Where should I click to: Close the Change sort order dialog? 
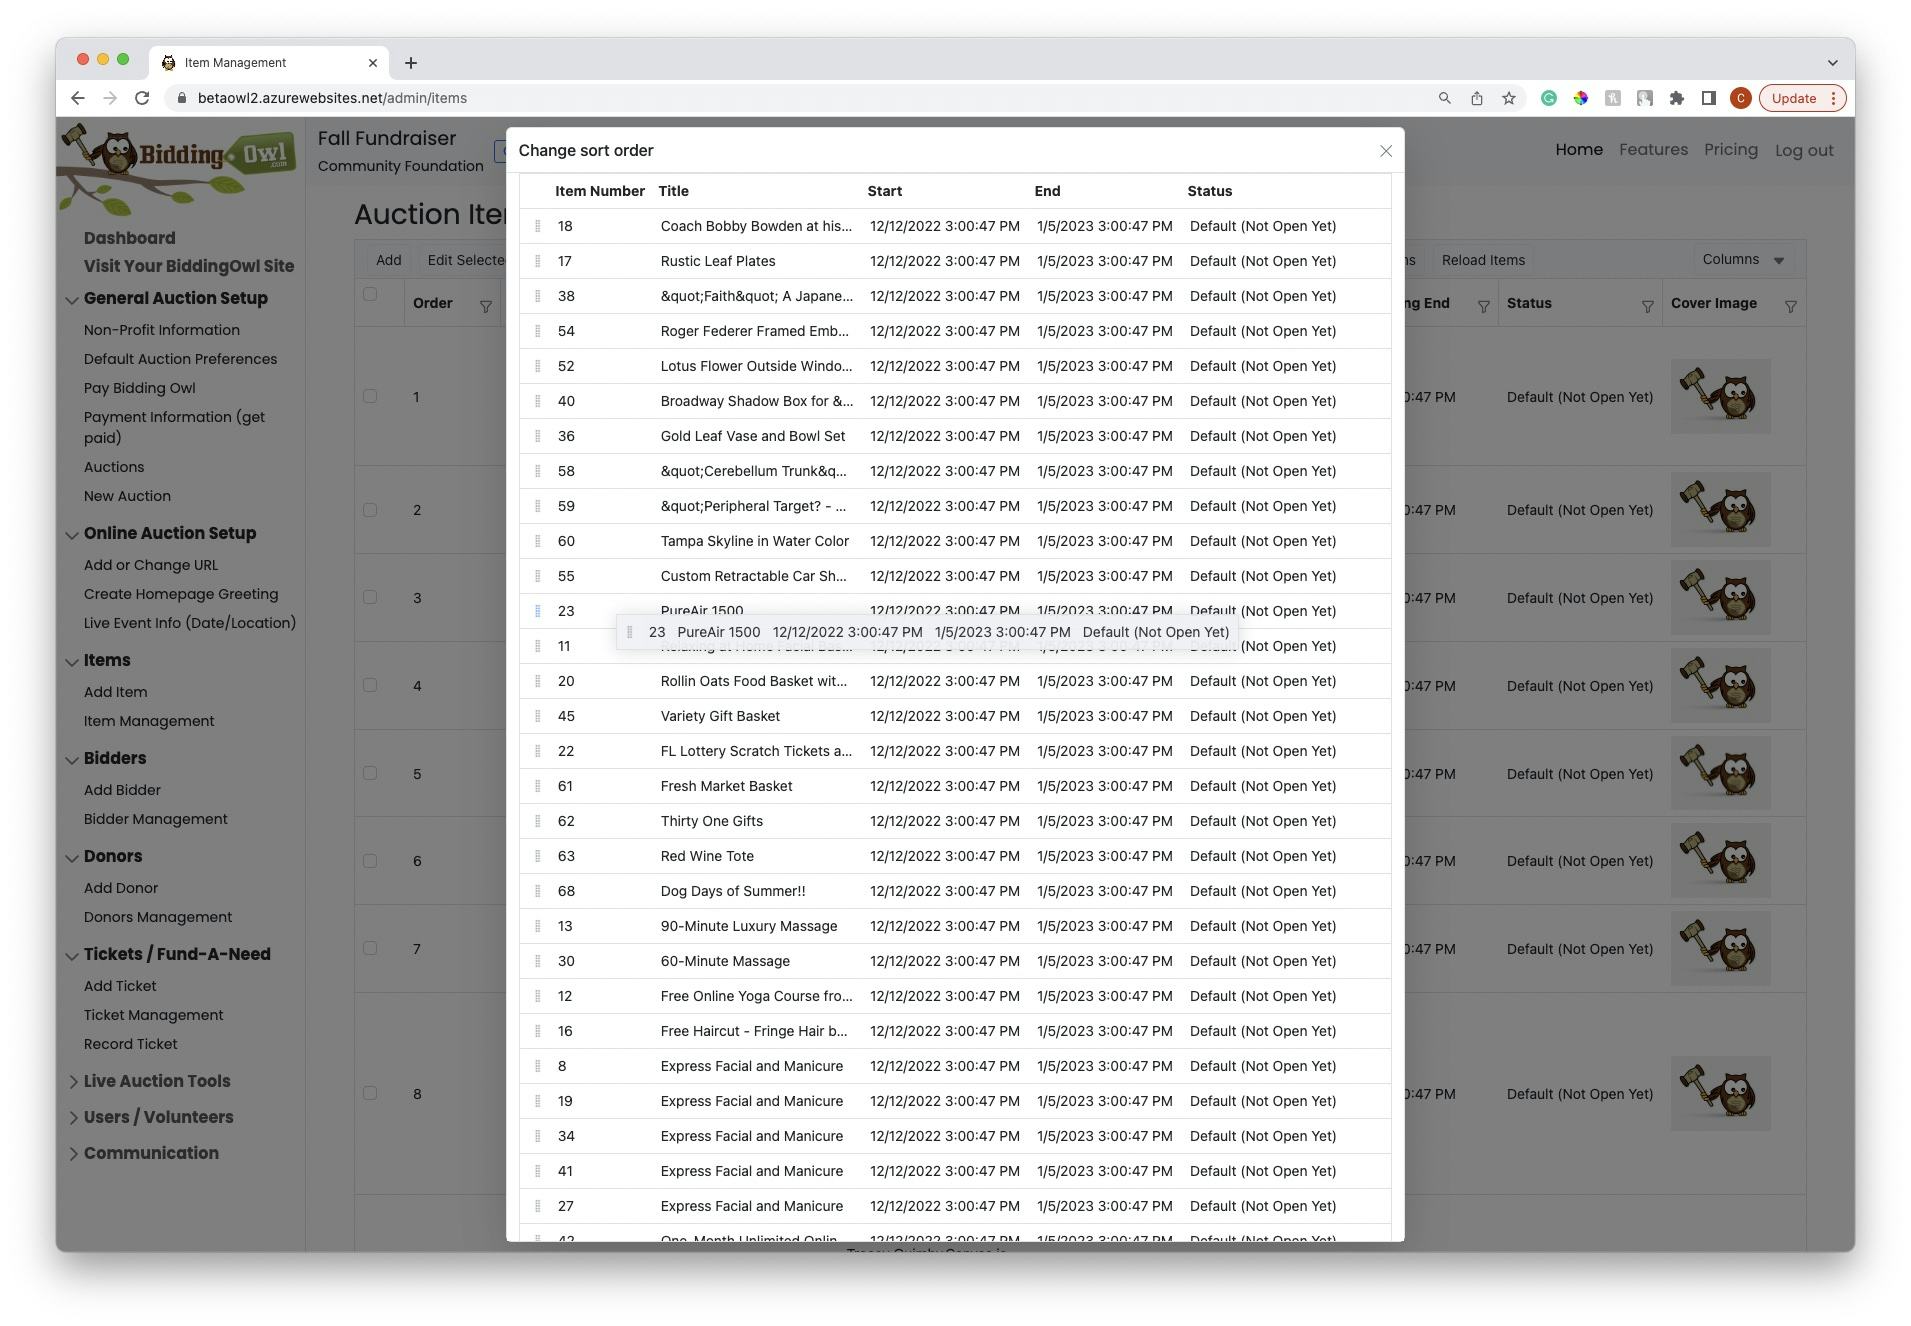[1385, 151]
